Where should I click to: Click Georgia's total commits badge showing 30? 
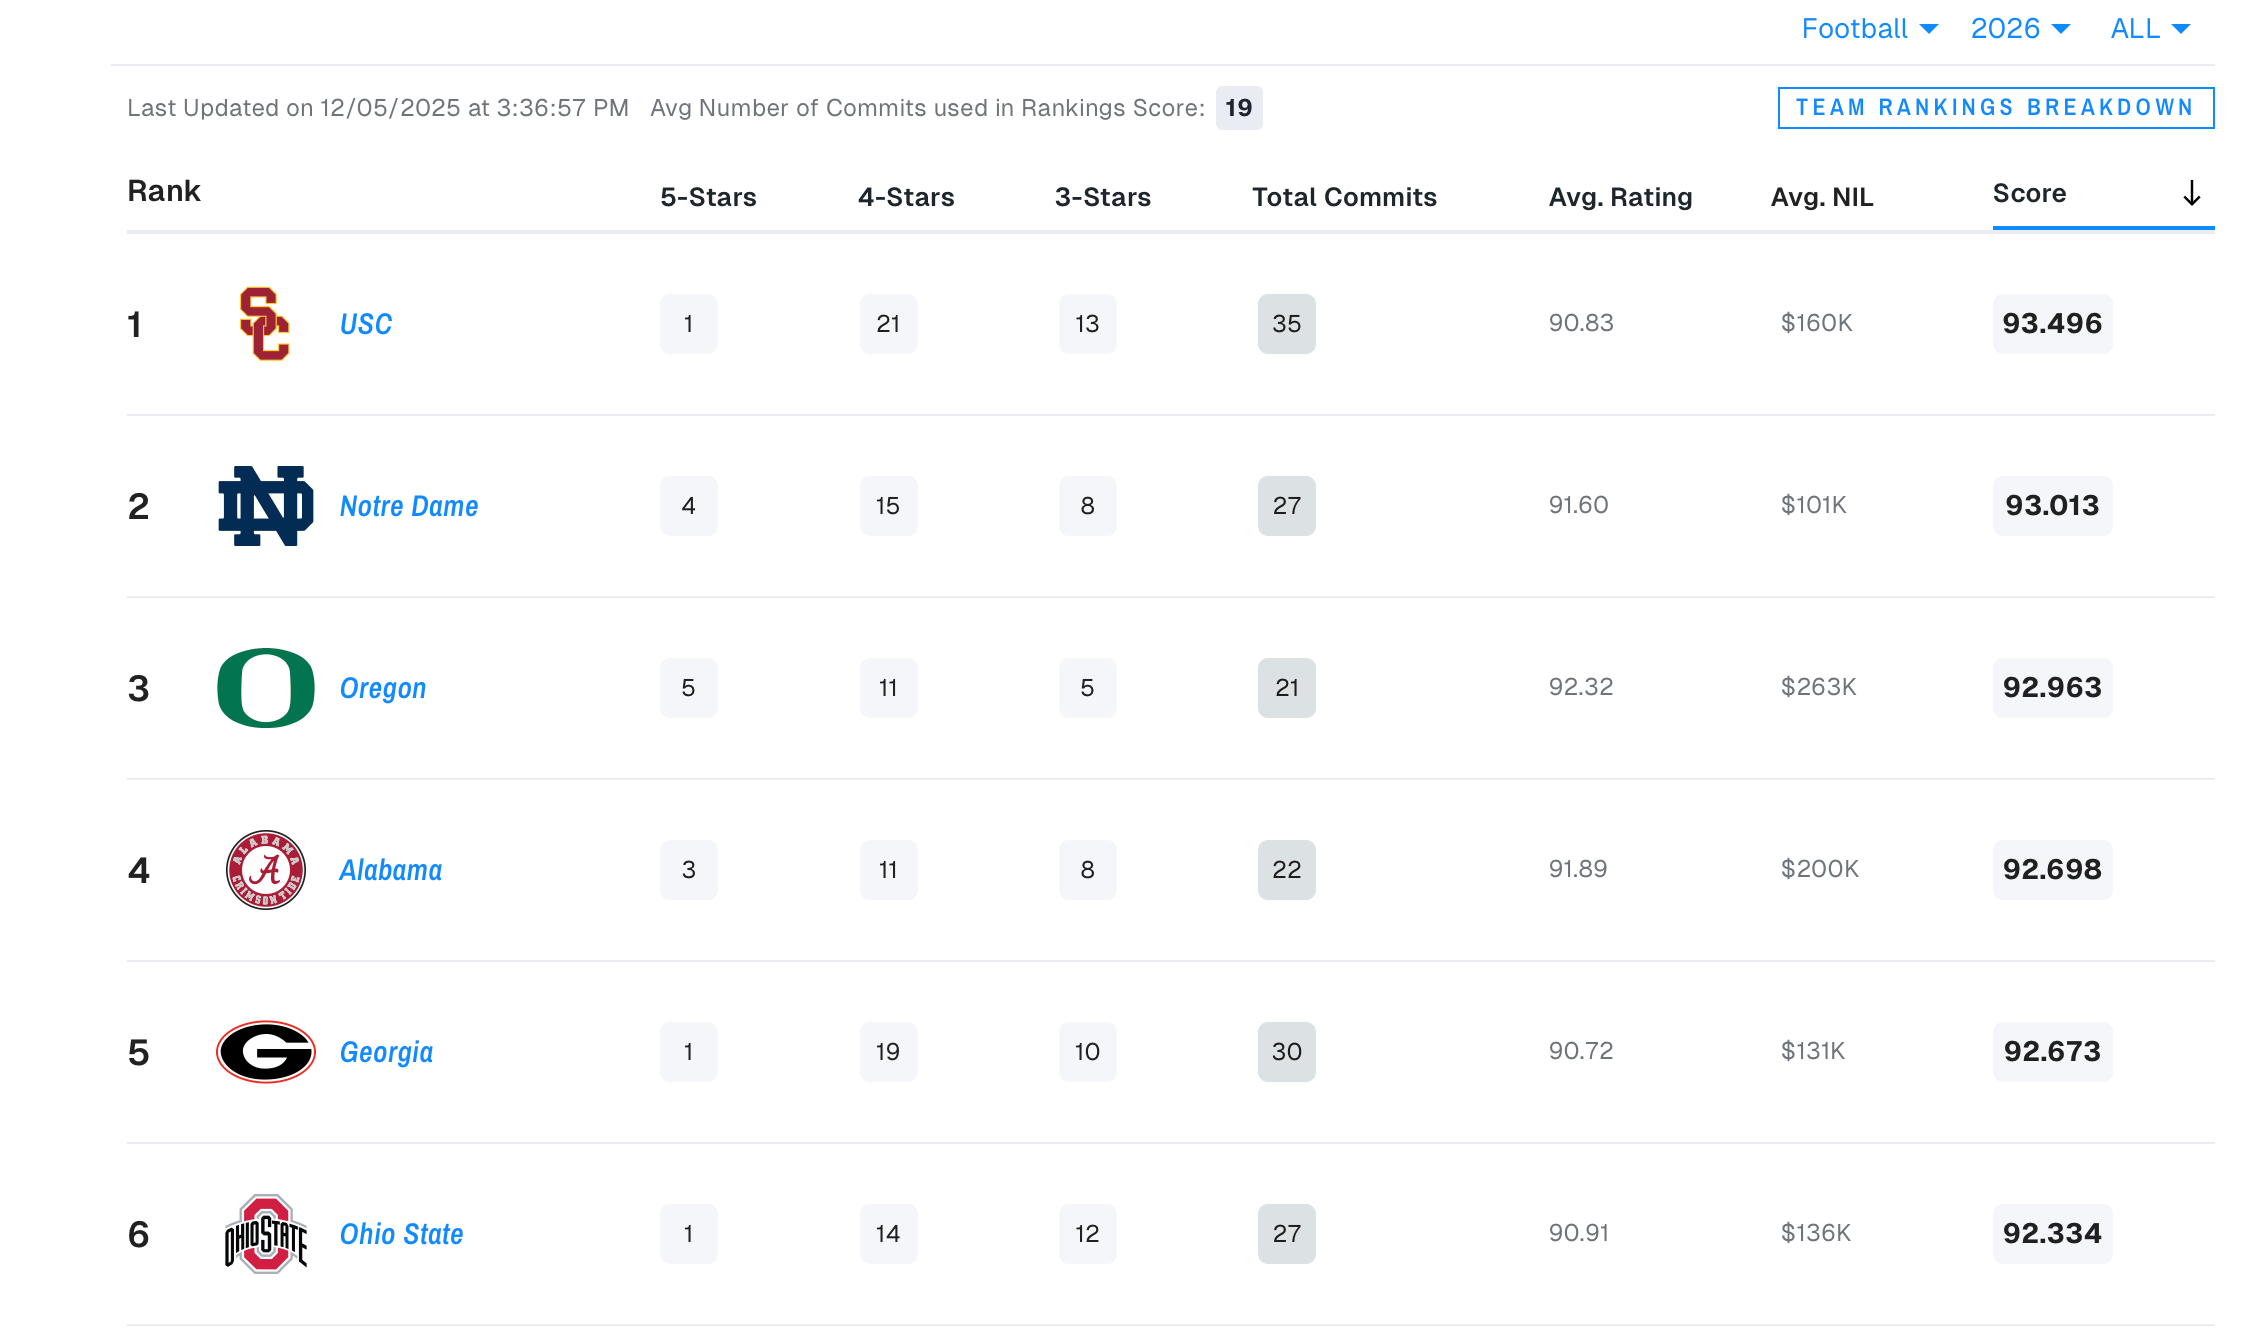click(x=1286, y=1052)
